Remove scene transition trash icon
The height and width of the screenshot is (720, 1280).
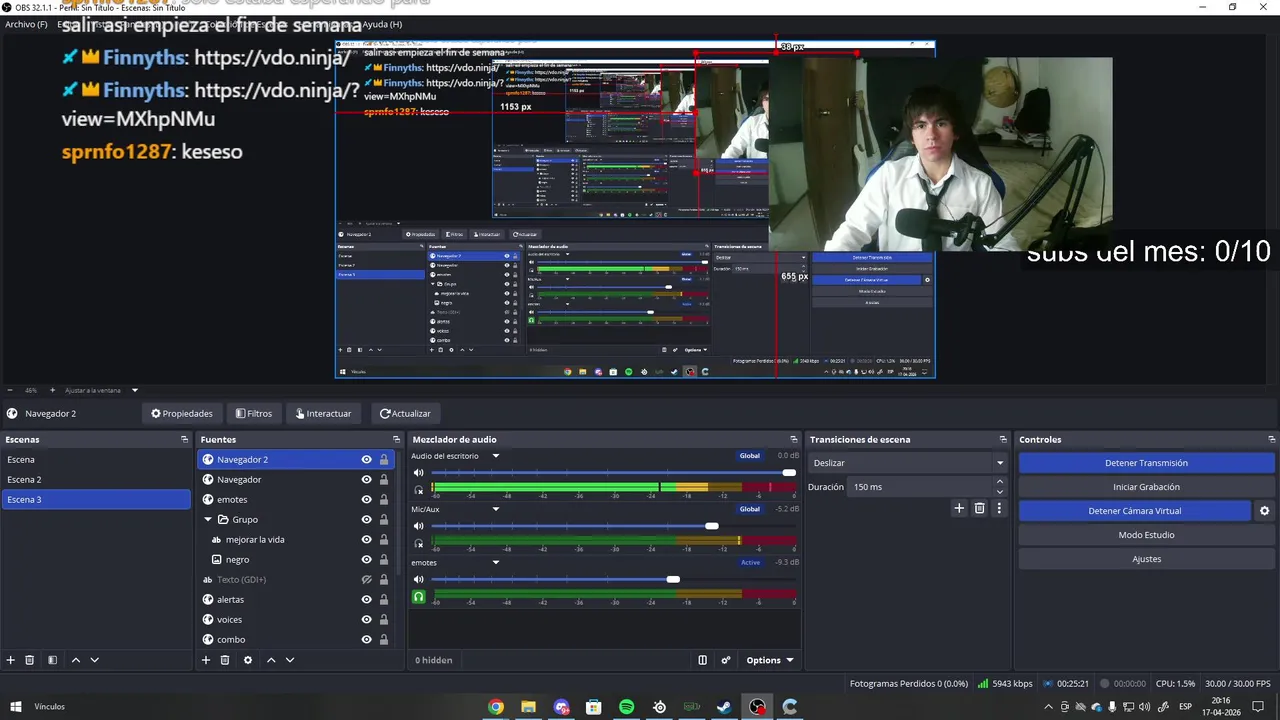pos(979,508)
